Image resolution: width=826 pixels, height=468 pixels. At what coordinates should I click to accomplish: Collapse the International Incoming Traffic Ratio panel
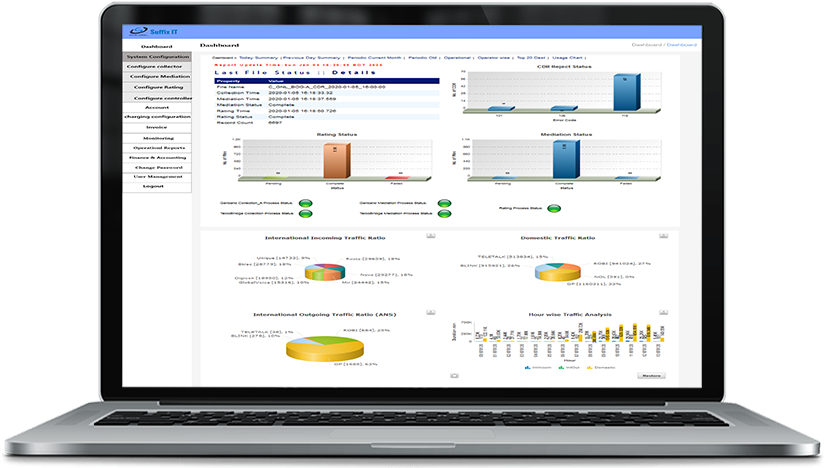click(428, 237)
